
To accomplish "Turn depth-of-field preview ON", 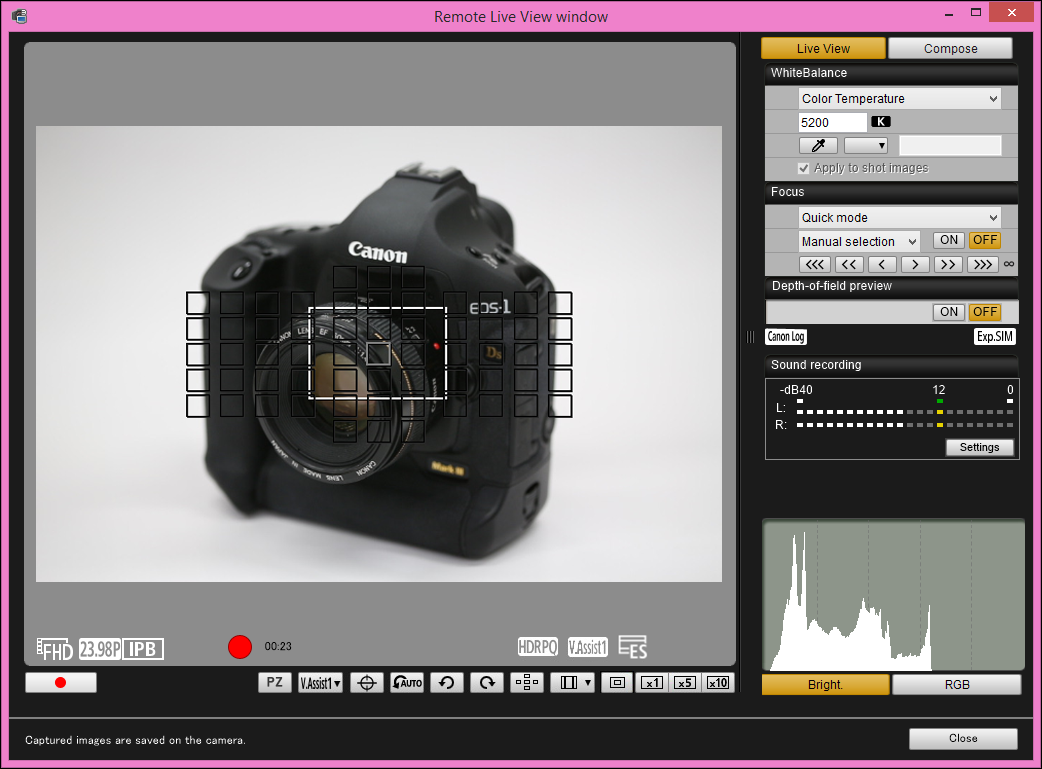I will point(949,312).
